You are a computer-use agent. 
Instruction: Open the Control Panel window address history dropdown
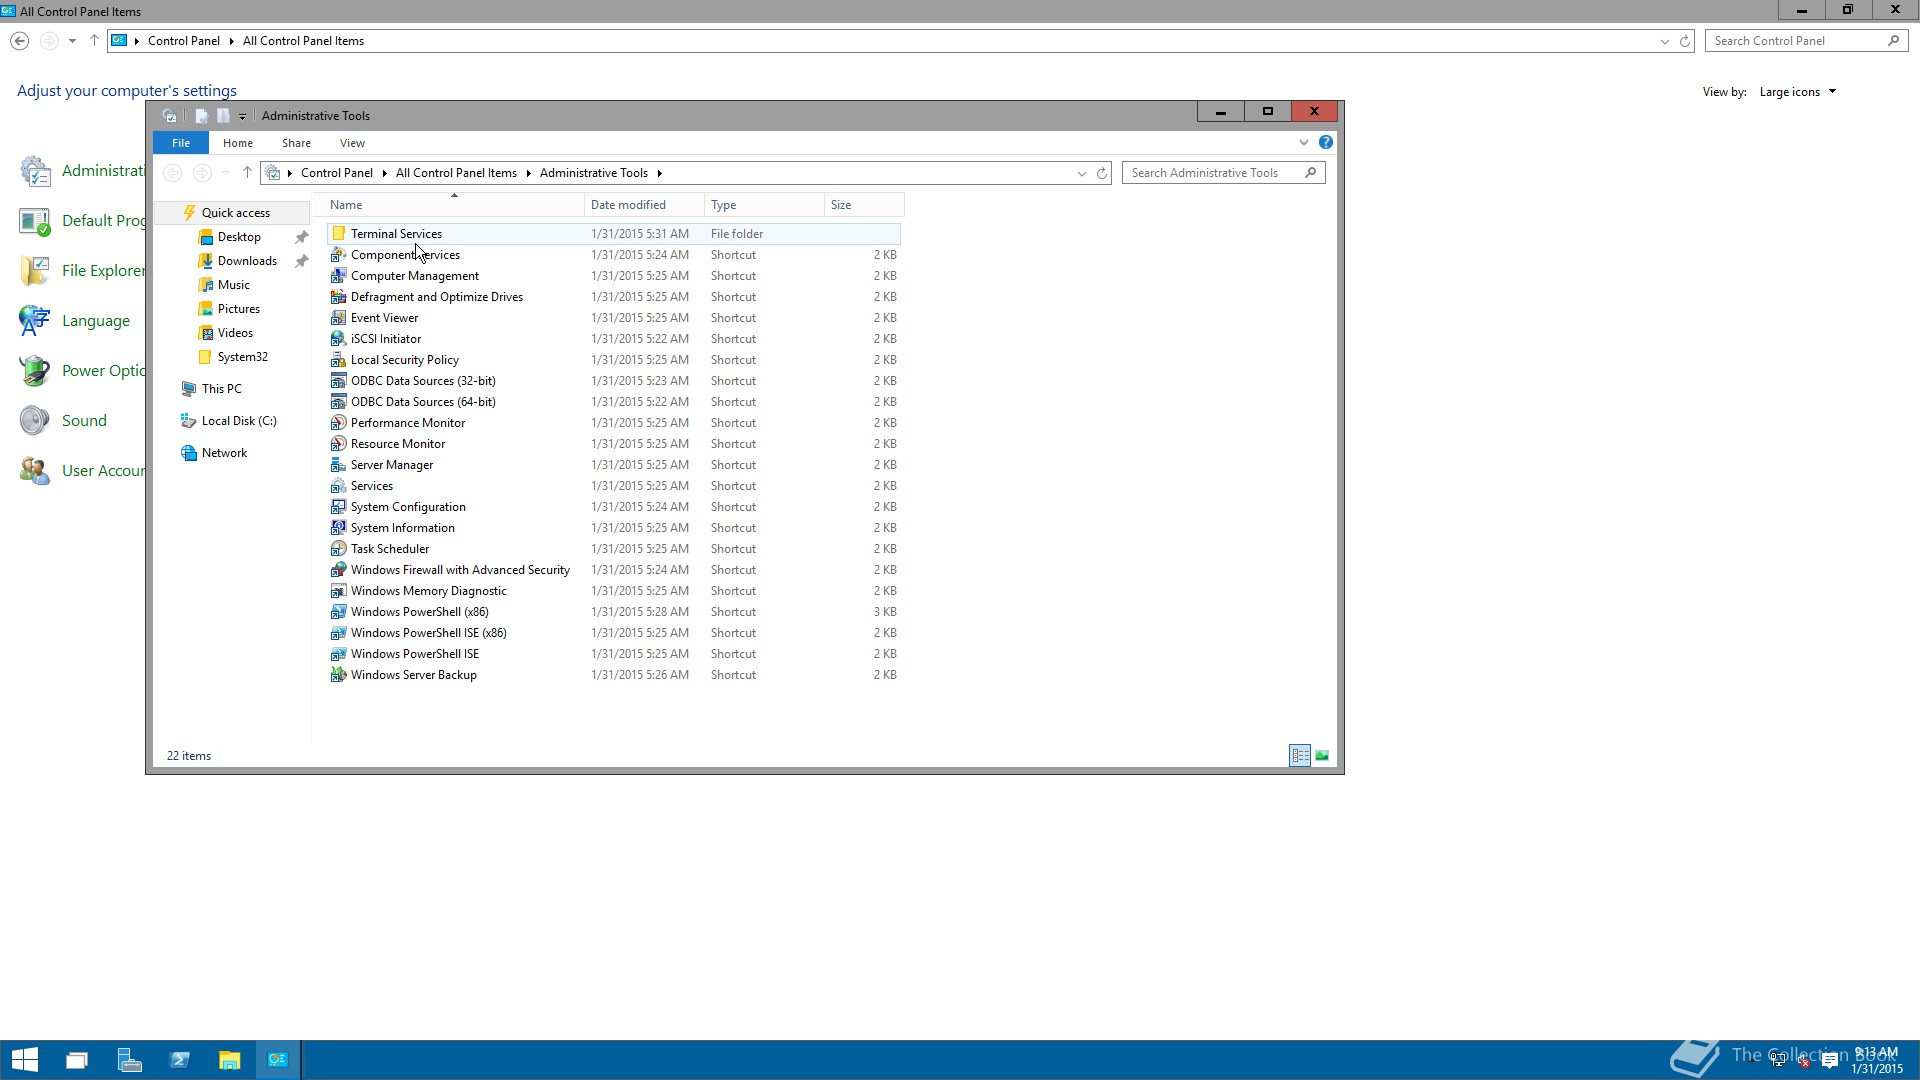(x=1665, y=41)
